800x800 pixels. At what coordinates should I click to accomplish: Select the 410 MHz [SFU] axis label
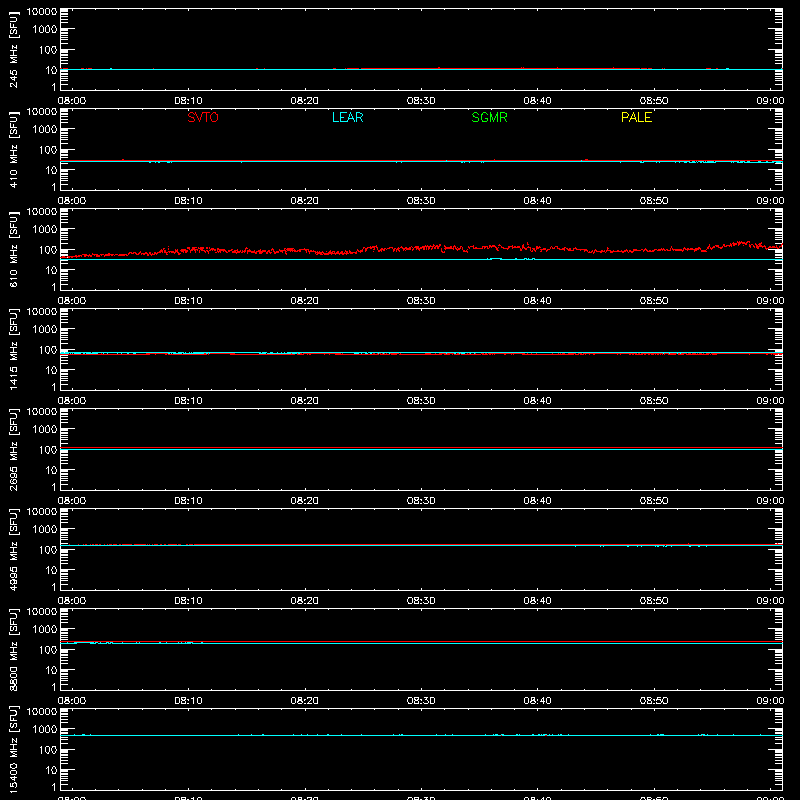tap(13, 149)
